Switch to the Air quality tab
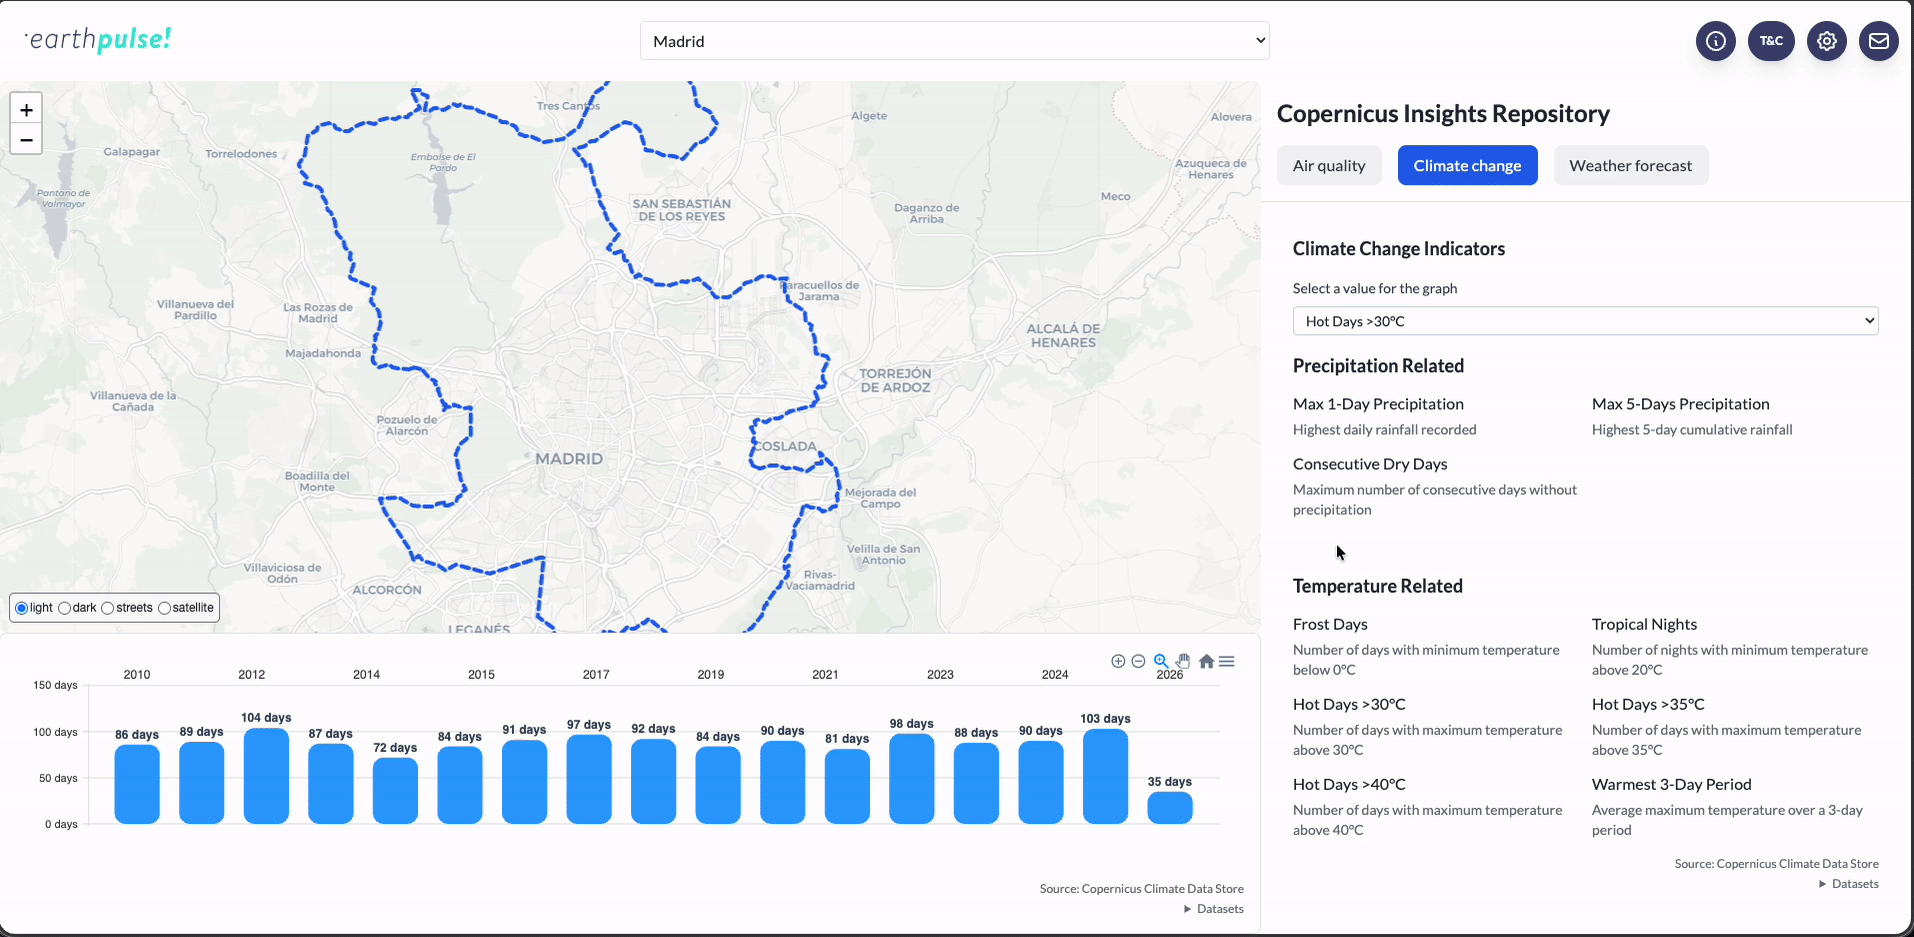Viewport: 1914px width, 937px height. pyautogui.click(x=1329, y=165)
